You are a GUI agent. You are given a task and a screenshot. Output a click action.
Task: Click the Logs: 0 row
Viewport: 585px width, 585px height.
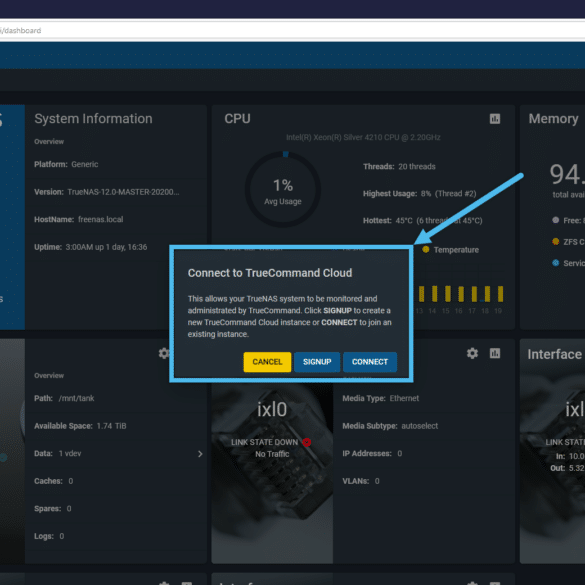click(x=116, y=536)
